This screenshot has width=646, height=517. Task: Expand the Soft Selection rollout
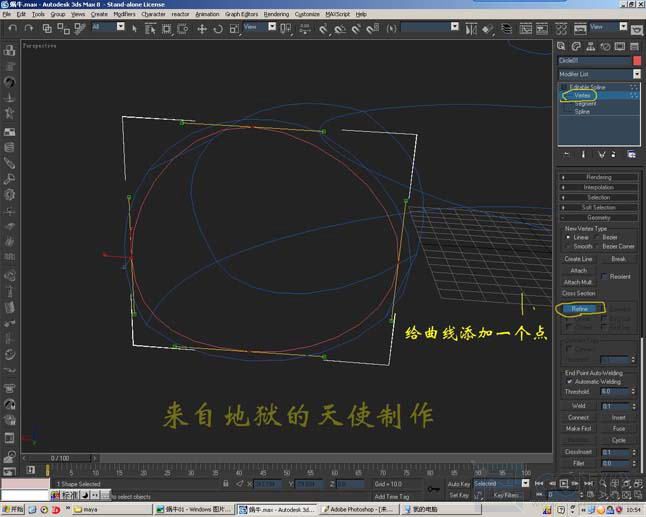click(599, 207)
